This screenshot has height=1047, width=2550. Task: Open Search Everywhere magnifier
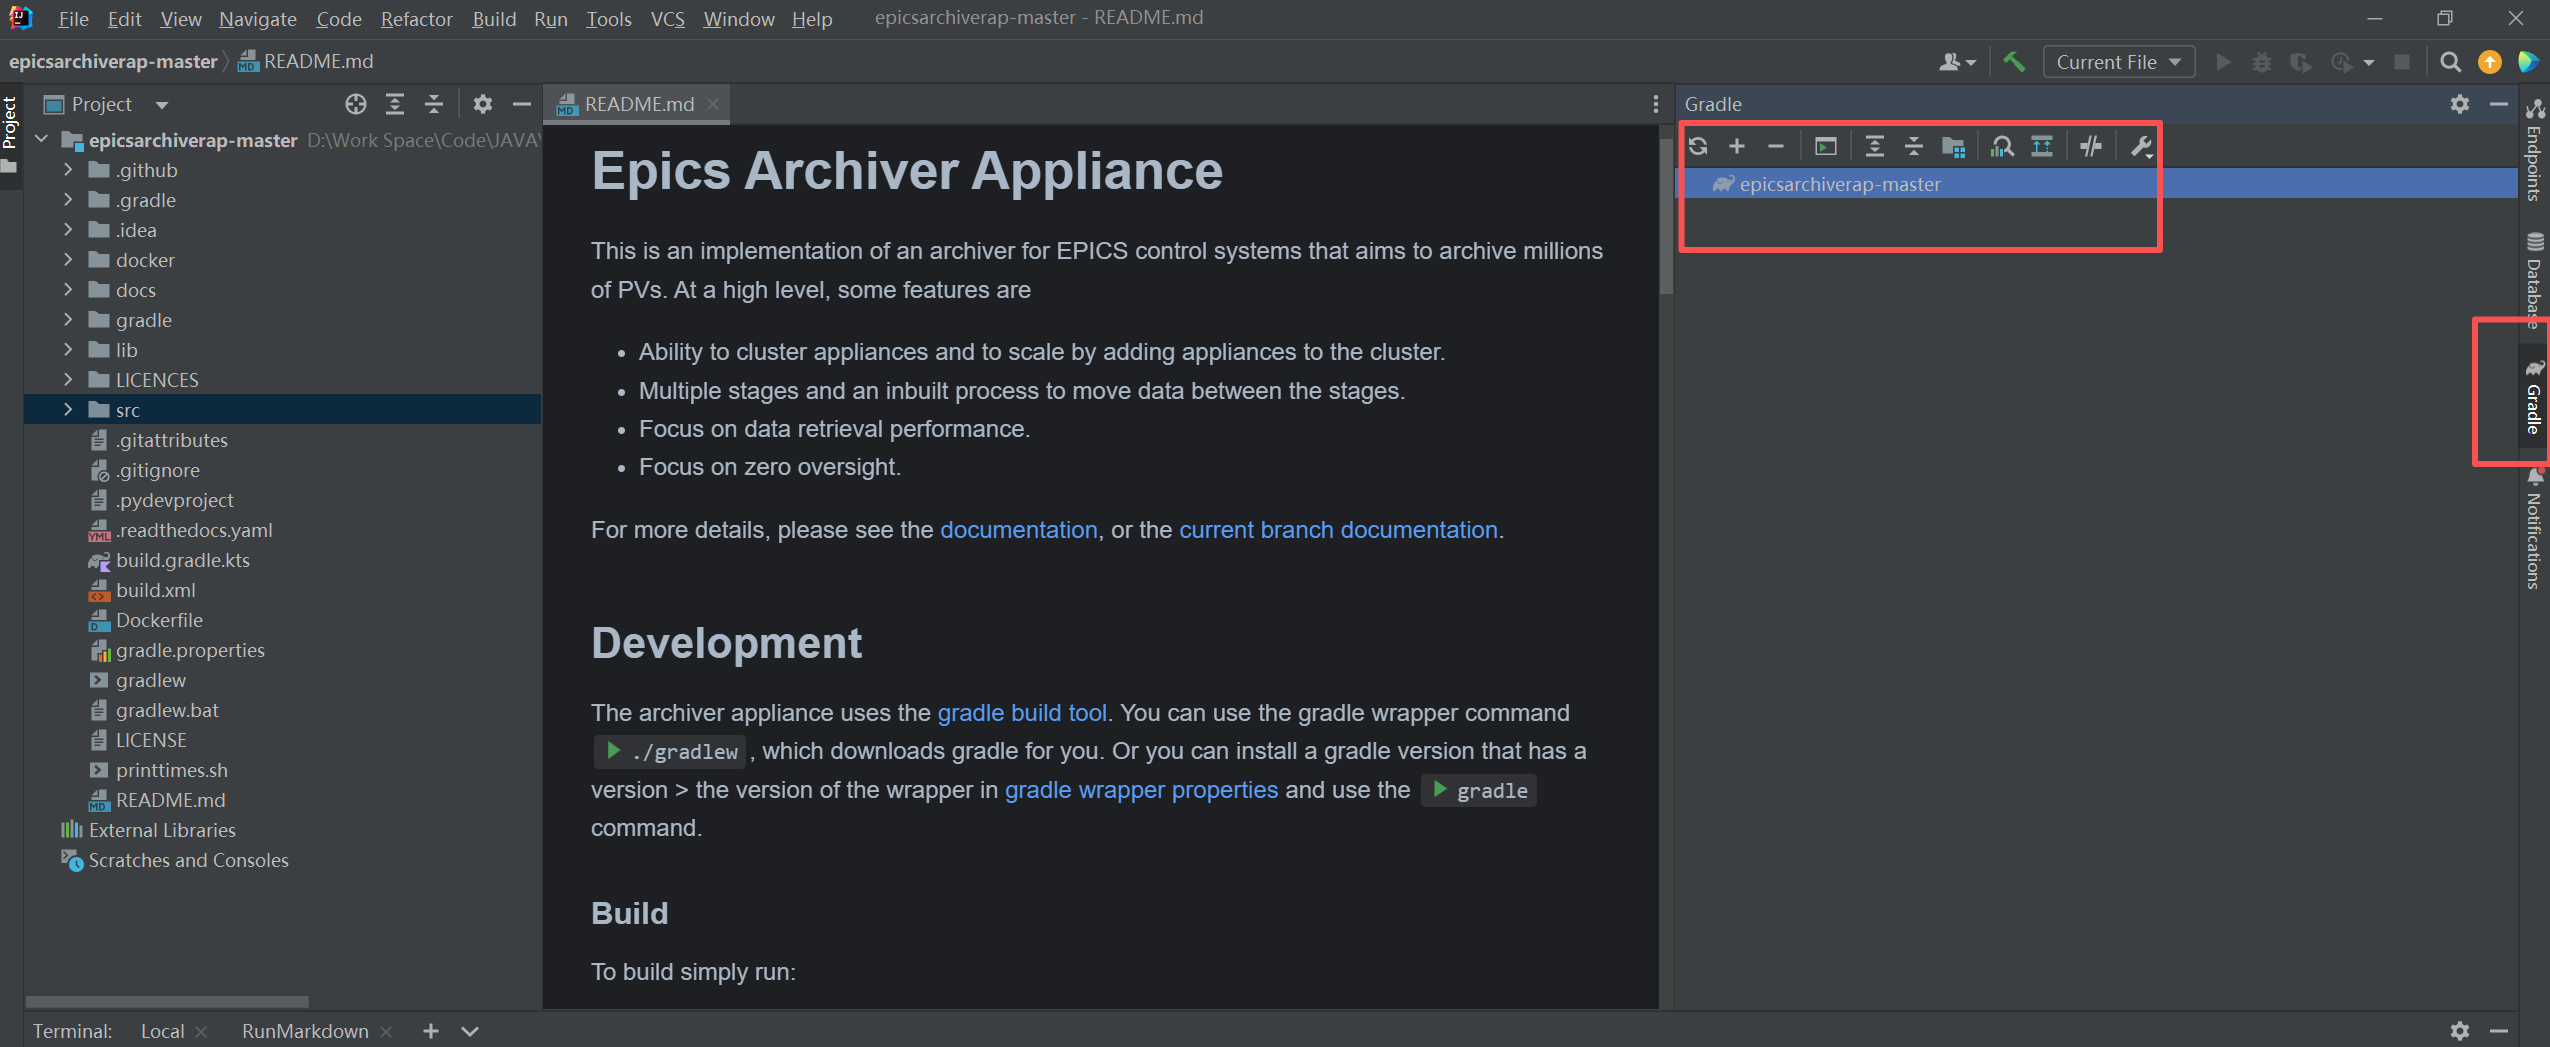pyautogui.click(x=2450, y=62)
